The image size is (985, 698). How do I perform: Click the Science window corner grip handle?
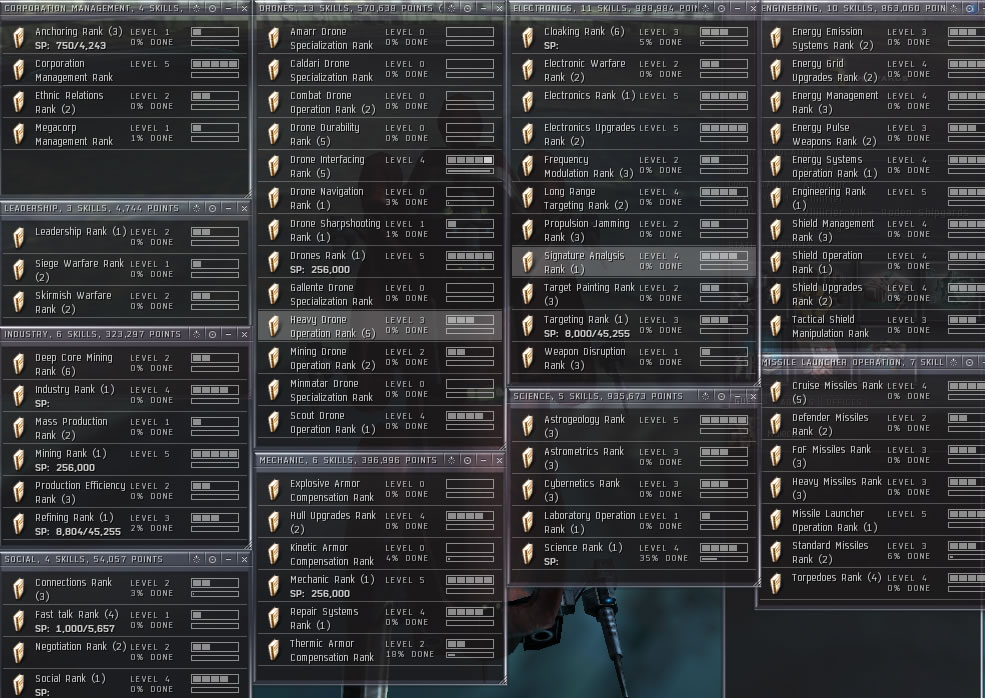point(756,582)
